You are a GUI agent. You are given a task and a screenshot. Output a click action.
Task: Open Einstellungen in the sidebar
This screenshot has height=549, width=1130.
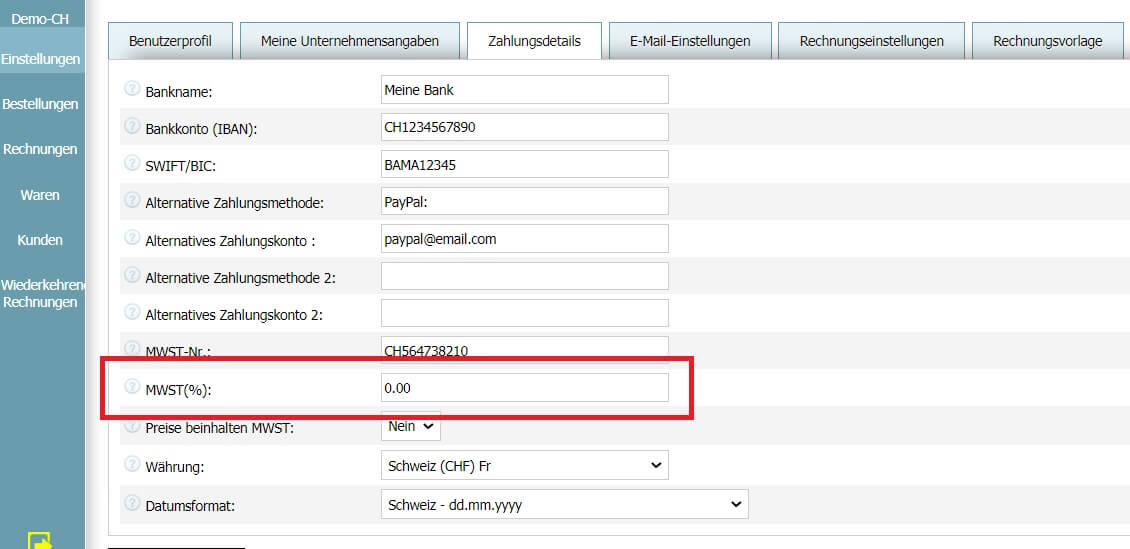(41, 59)
